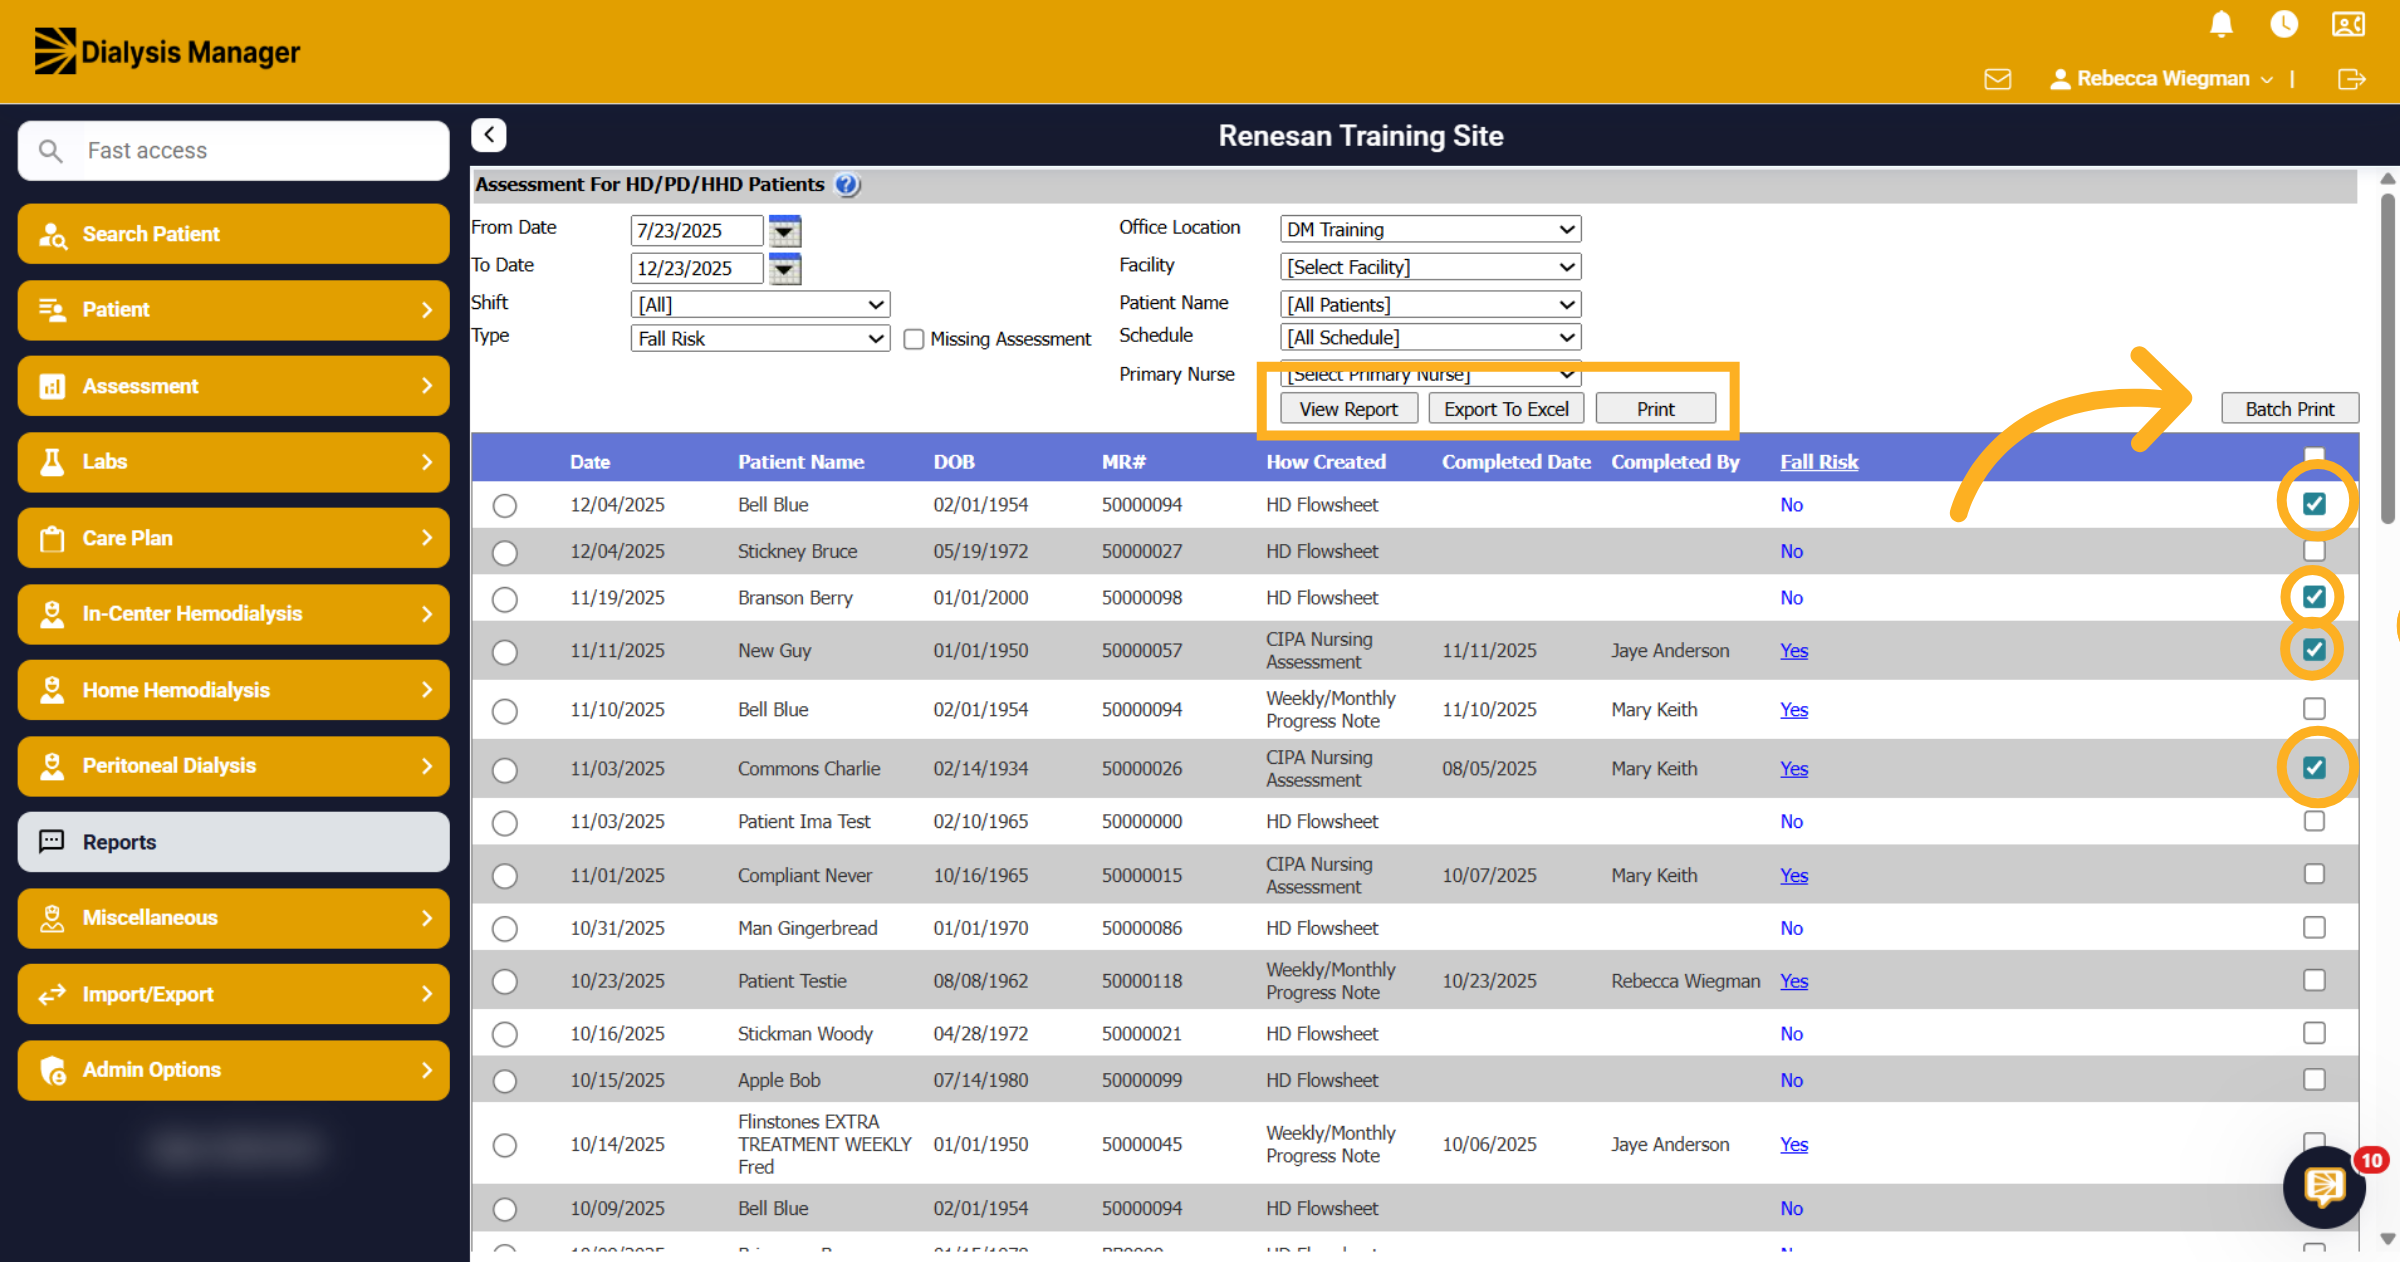Click the Fast access search field
Viewport: 2400px width, 1262px height.
[233, 151]
